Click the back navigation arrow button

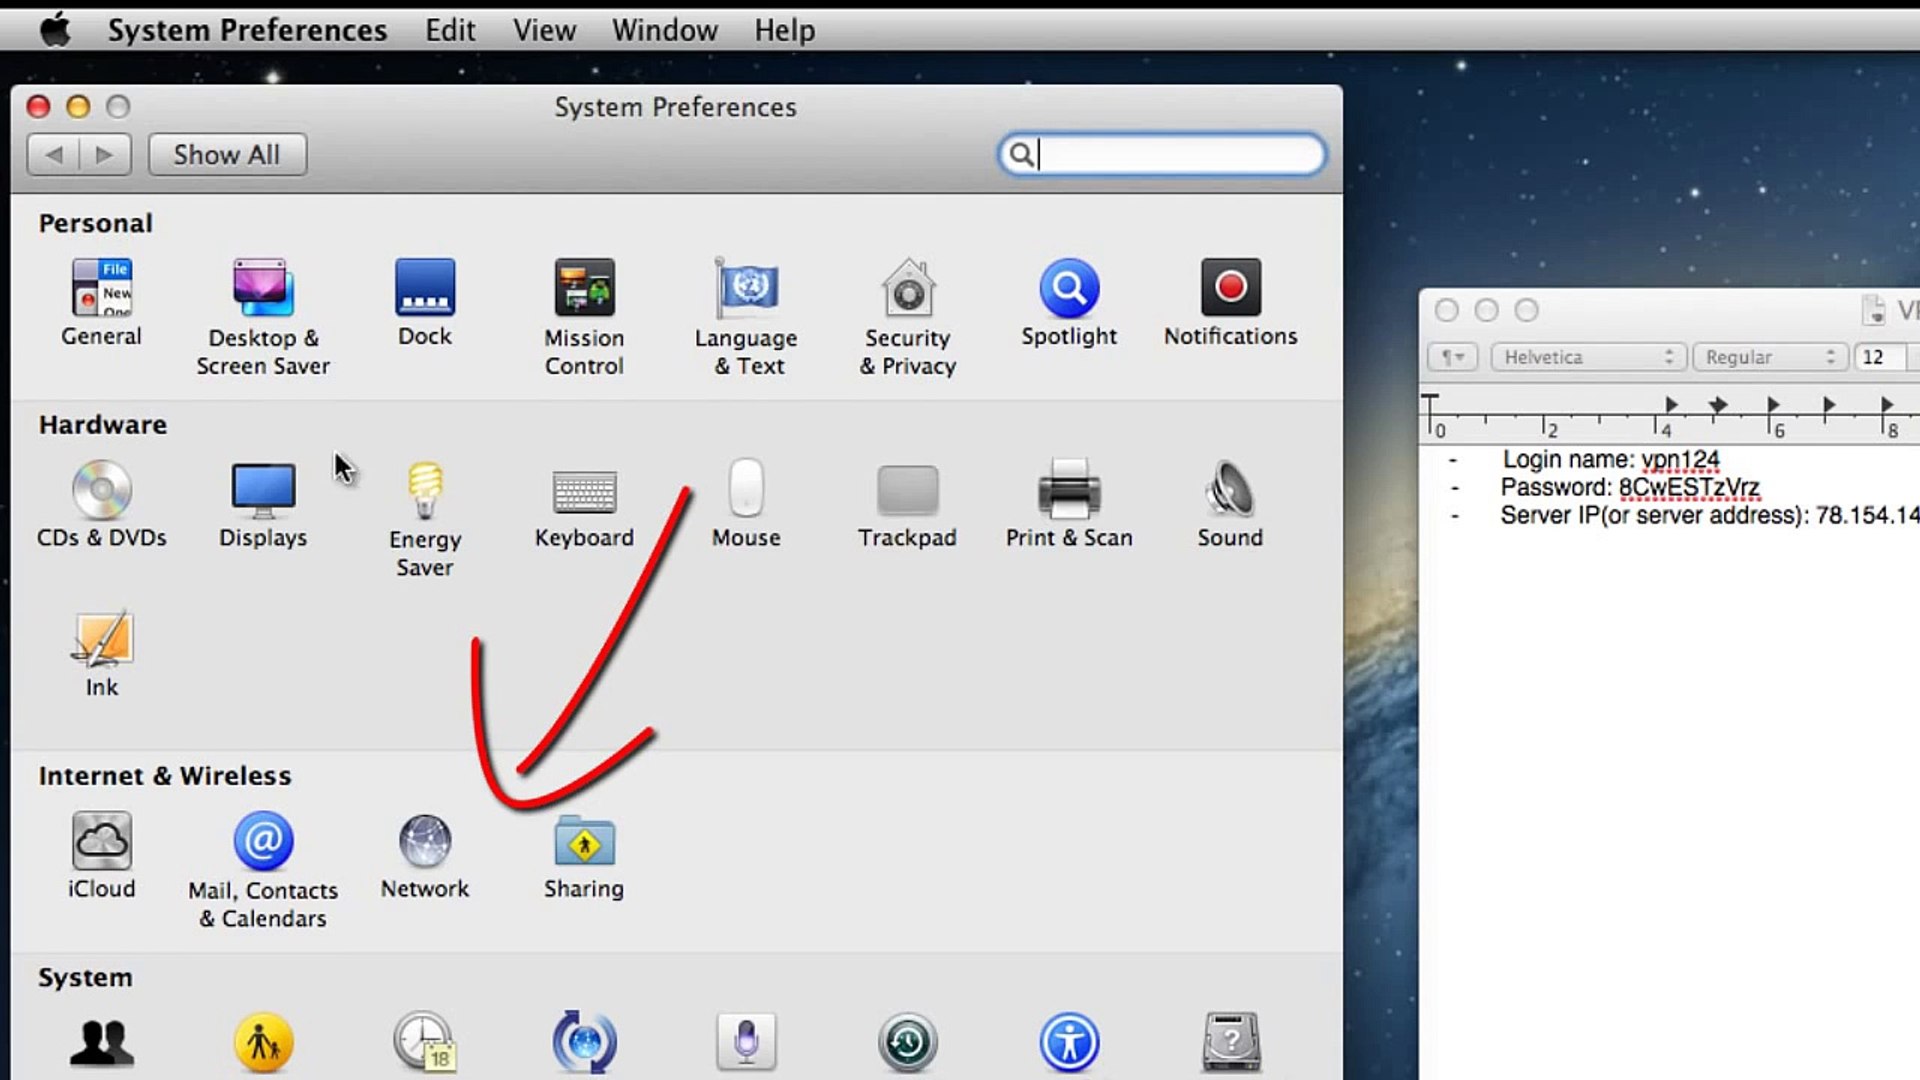pos(54,155)
